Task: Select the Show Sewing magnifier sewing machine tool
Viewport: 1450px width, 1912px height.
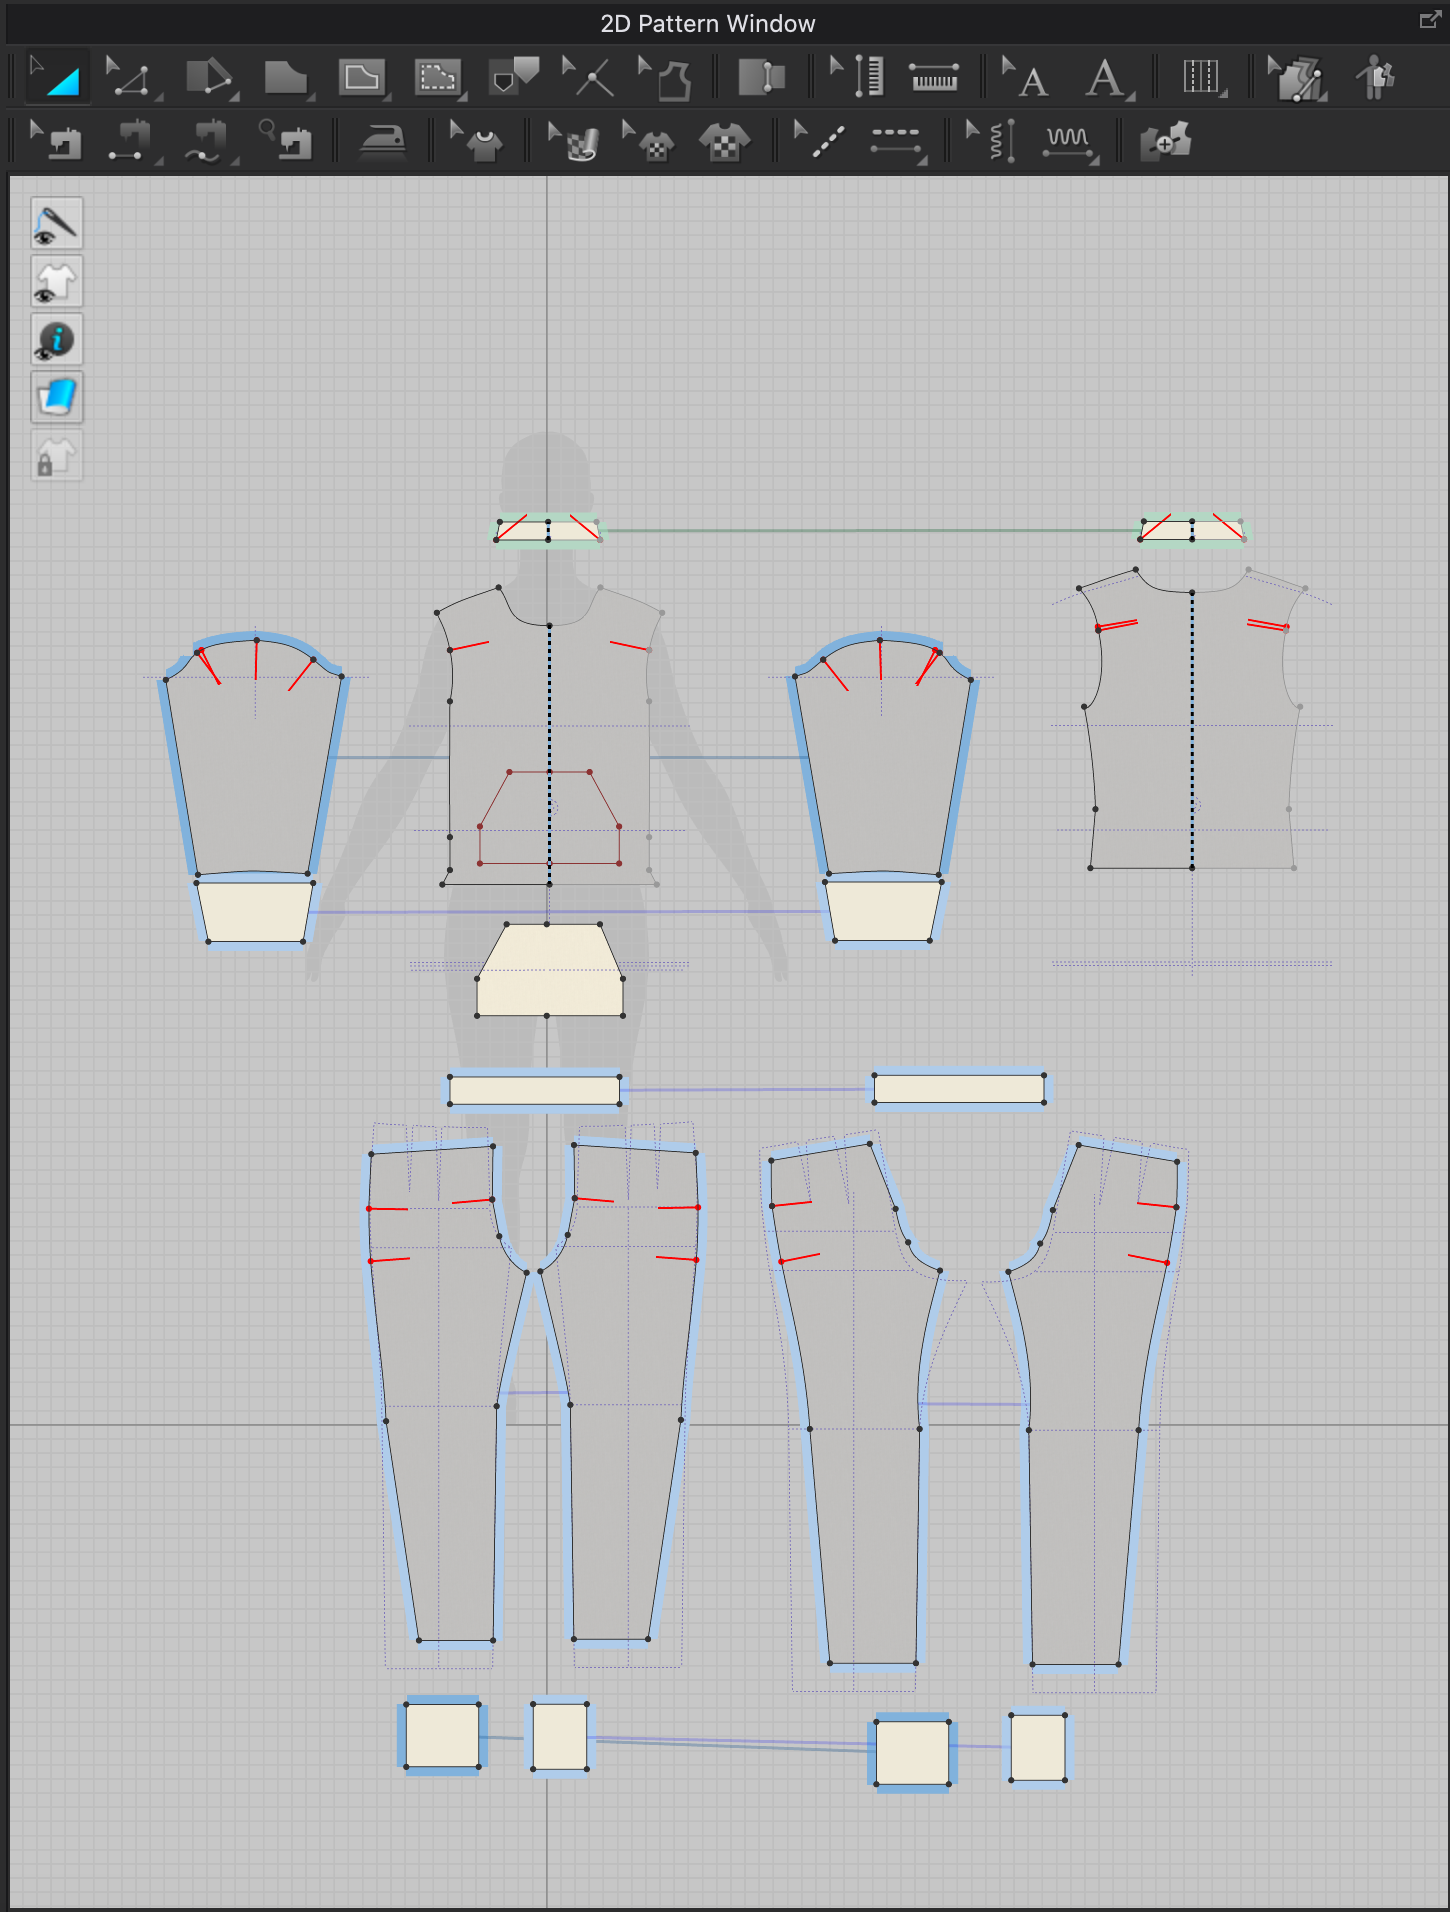Action: [285, 140]
